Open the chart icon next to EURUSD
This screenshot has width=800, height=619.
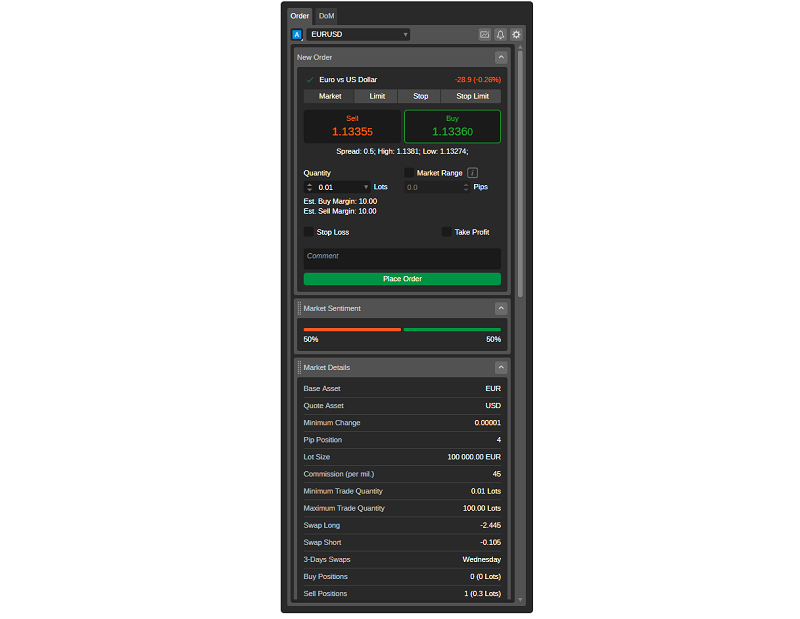(484, 35)
